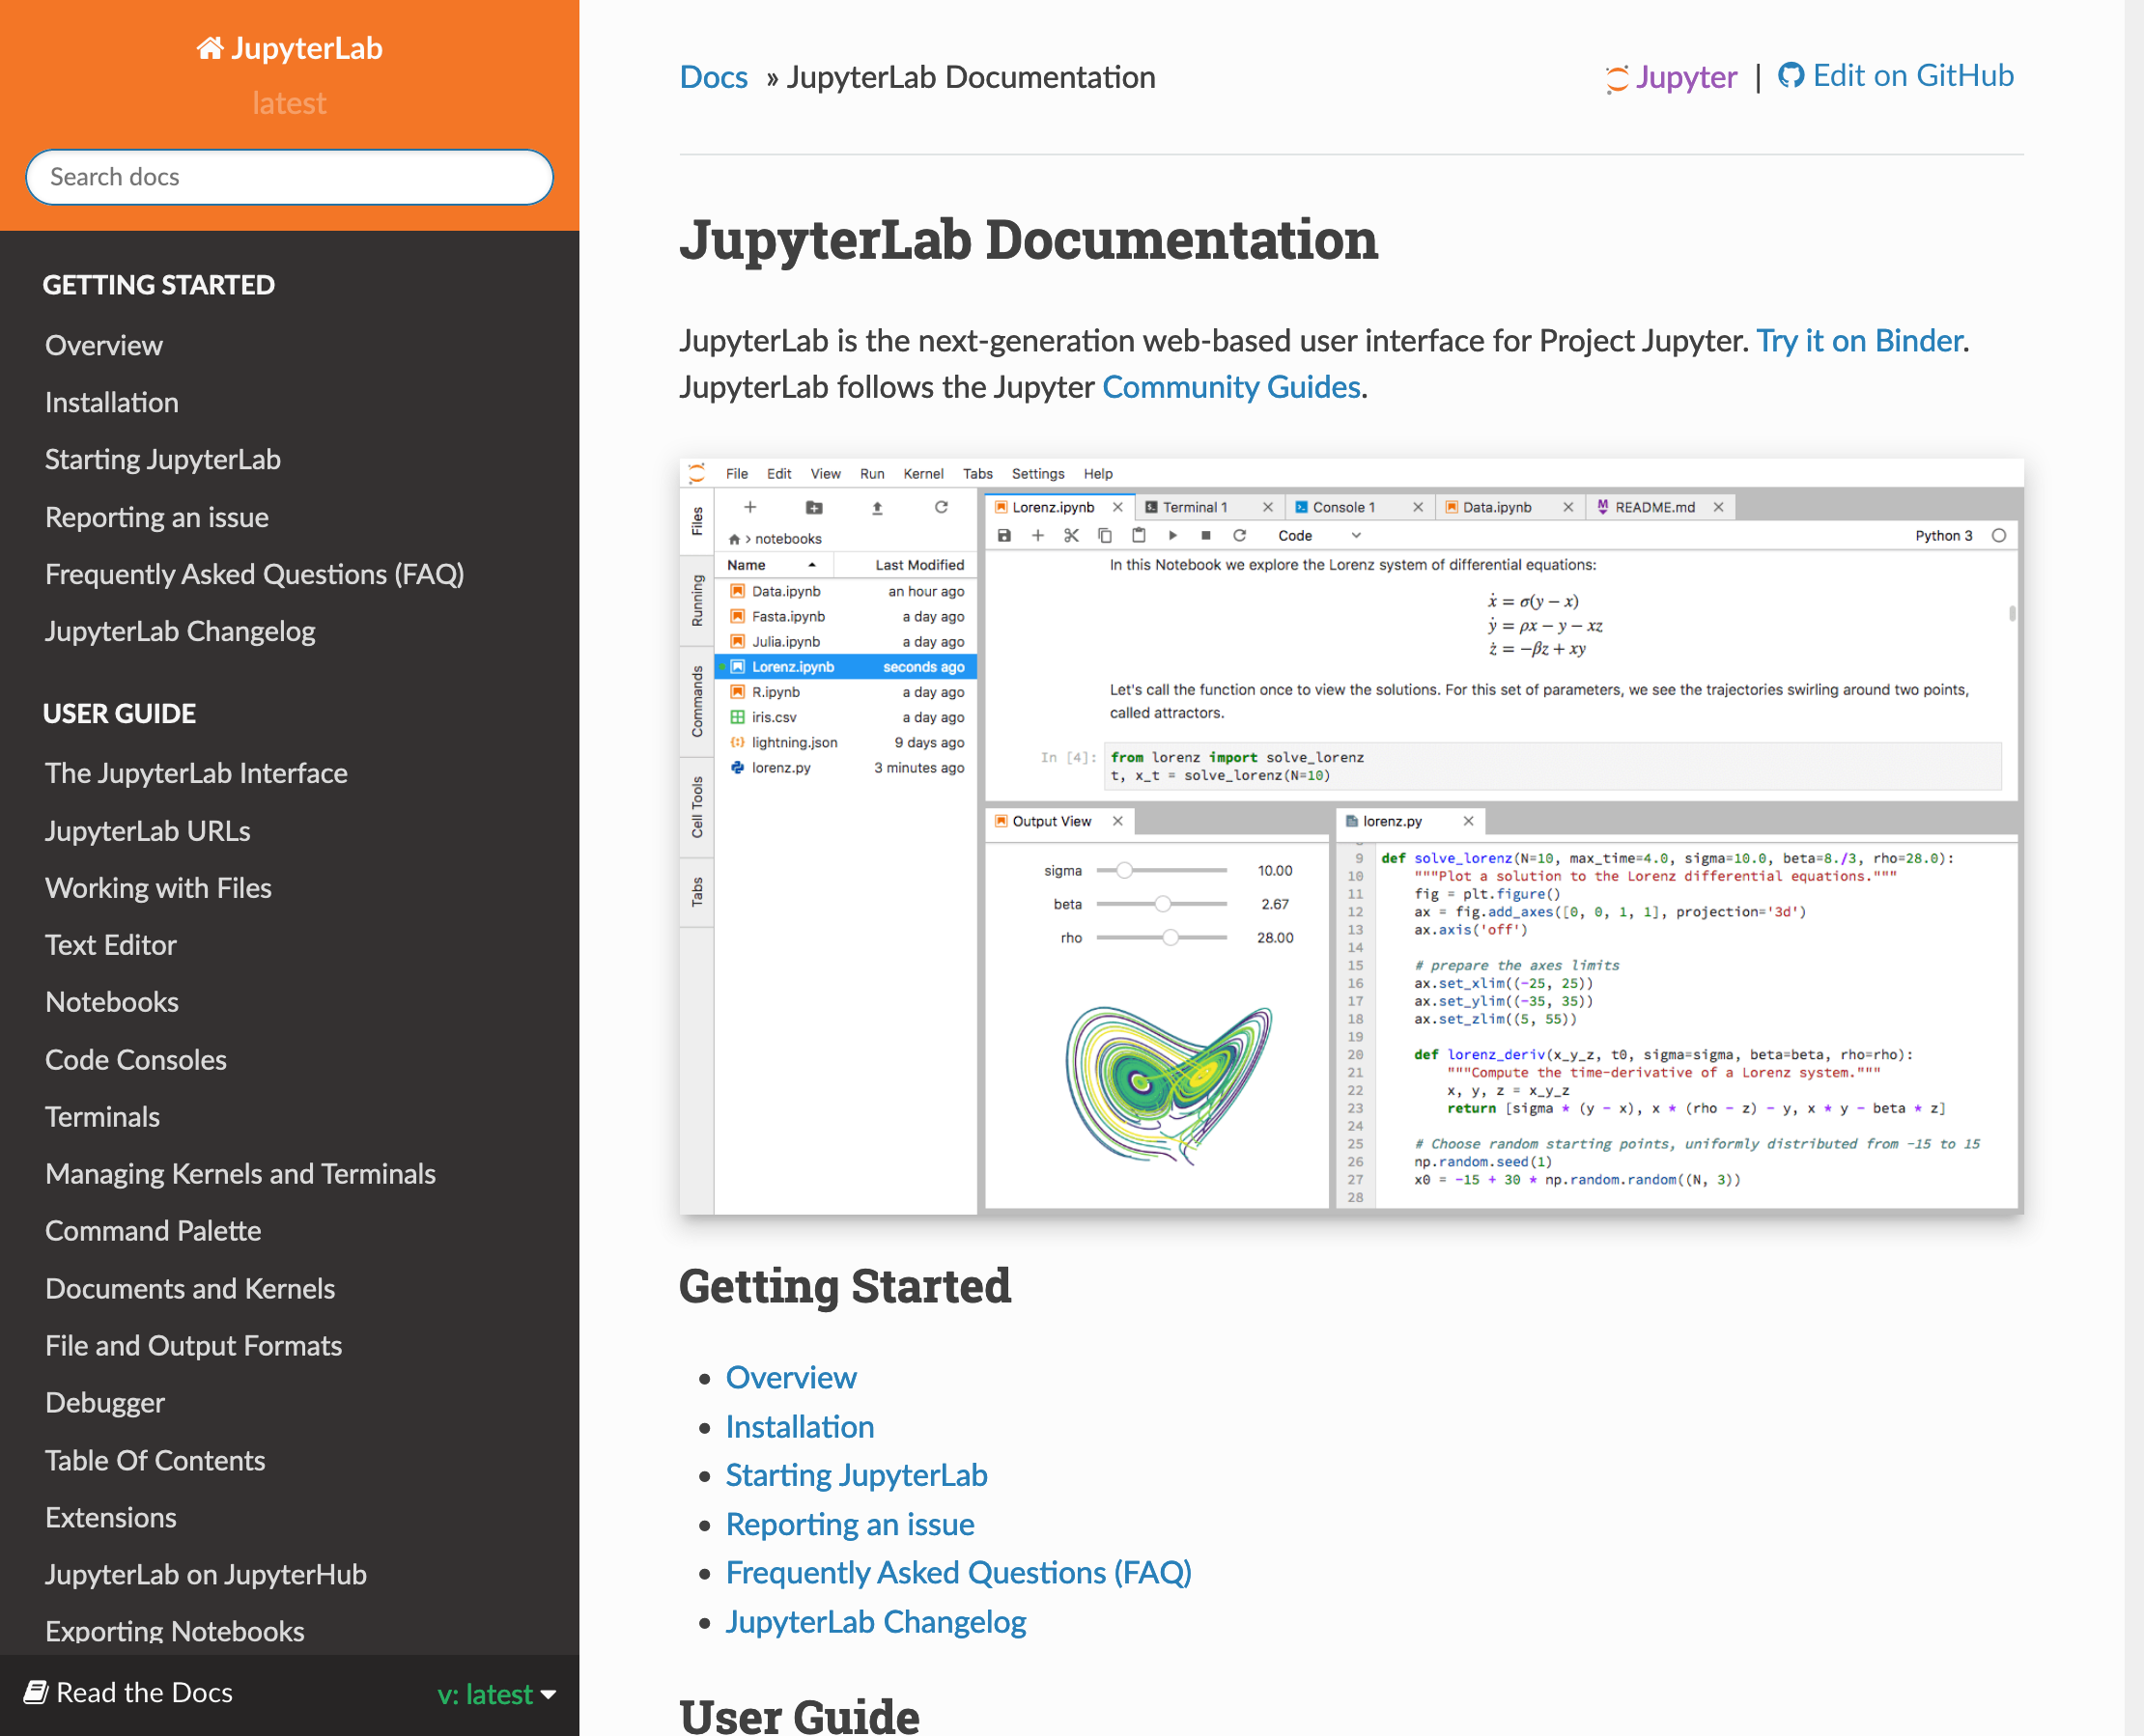2144x1736 pixels.
Task: Click the Python 3 kernel status circle
Action: click(1998, 536)
